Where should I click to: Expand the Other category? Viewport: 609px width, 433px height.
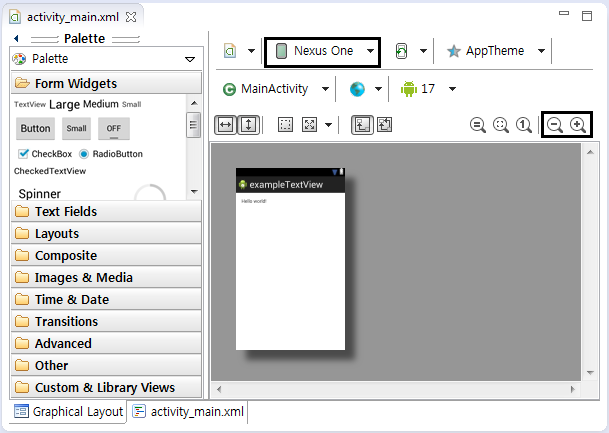click(106, 365)
